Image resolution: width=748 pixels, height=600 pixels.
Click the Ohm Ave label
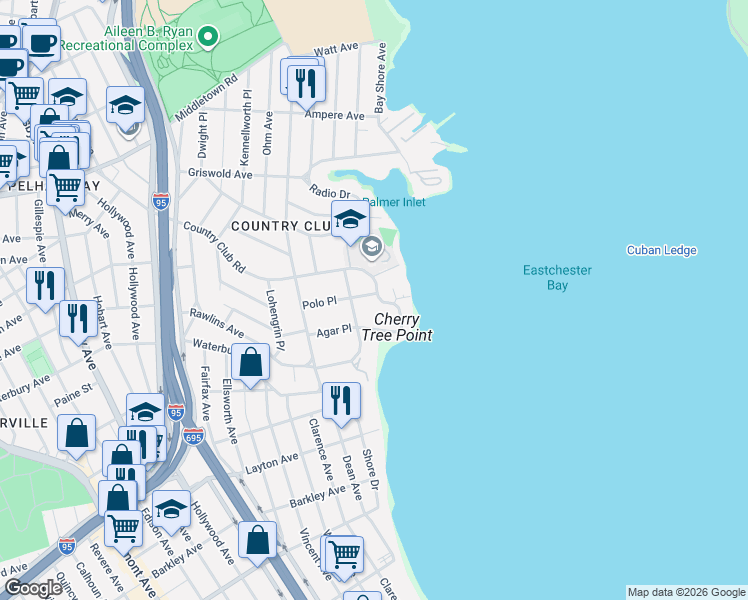click(x=268, y=133)
